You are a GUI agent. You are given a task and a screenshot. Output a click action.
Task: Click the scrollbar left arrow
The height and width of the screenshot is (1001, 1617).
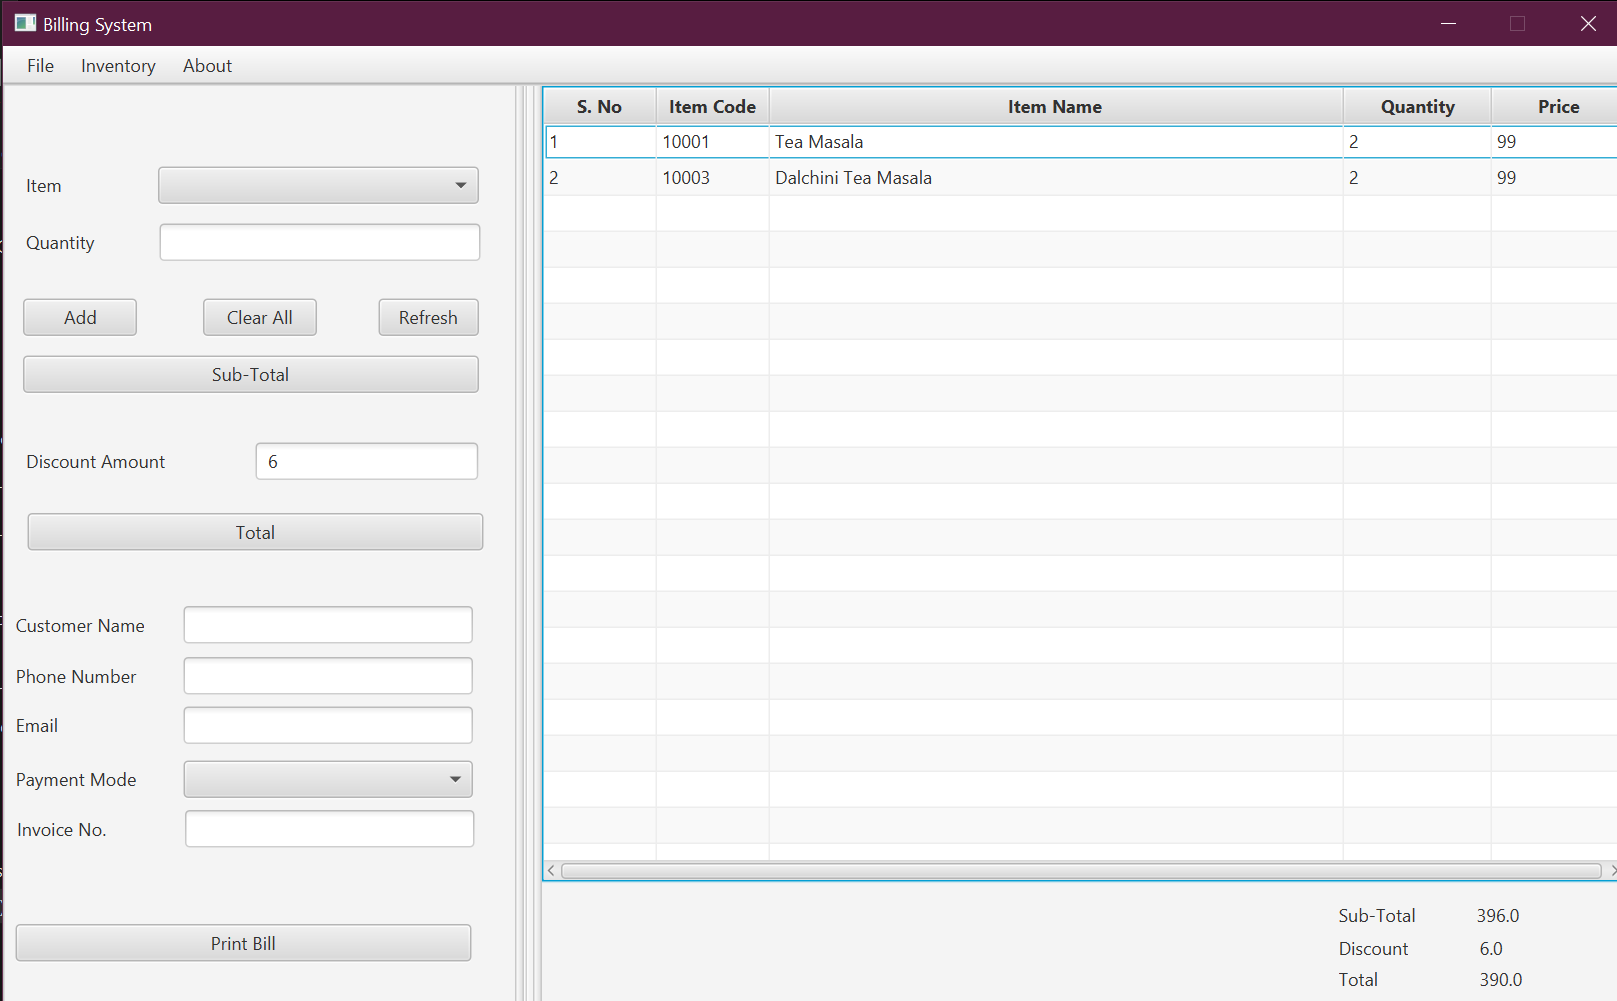point(551,871)
